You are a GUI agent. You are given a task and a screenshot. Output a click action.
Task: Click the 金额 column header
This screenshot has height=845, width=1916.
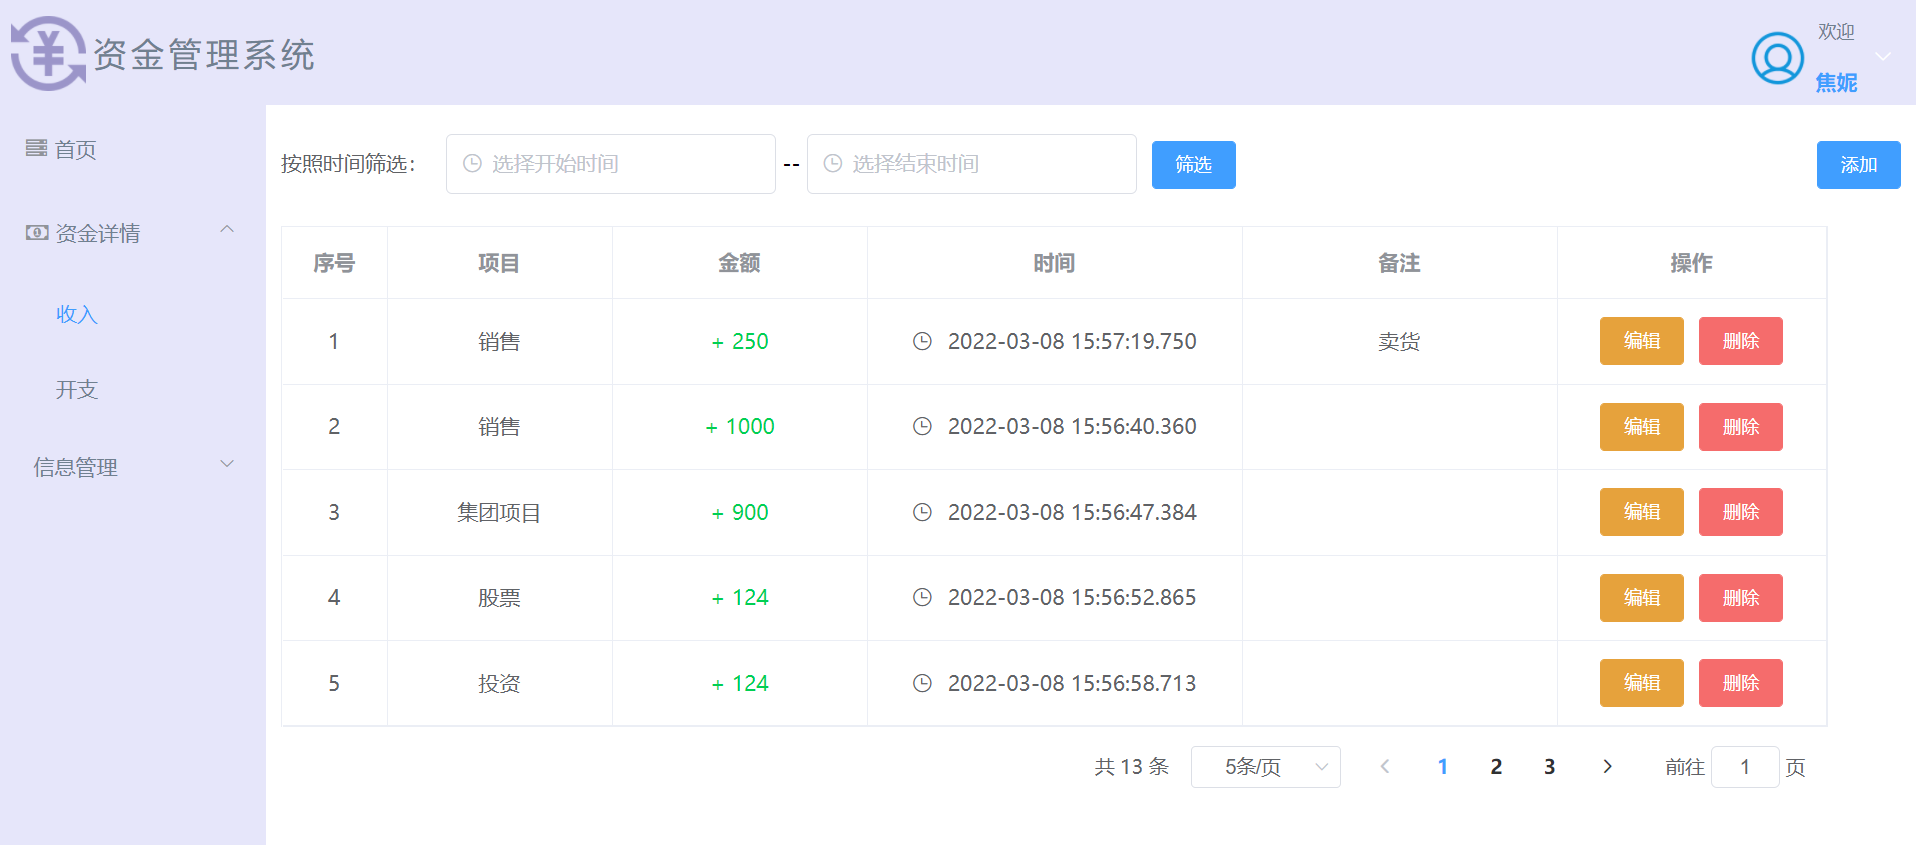(739, 263)
